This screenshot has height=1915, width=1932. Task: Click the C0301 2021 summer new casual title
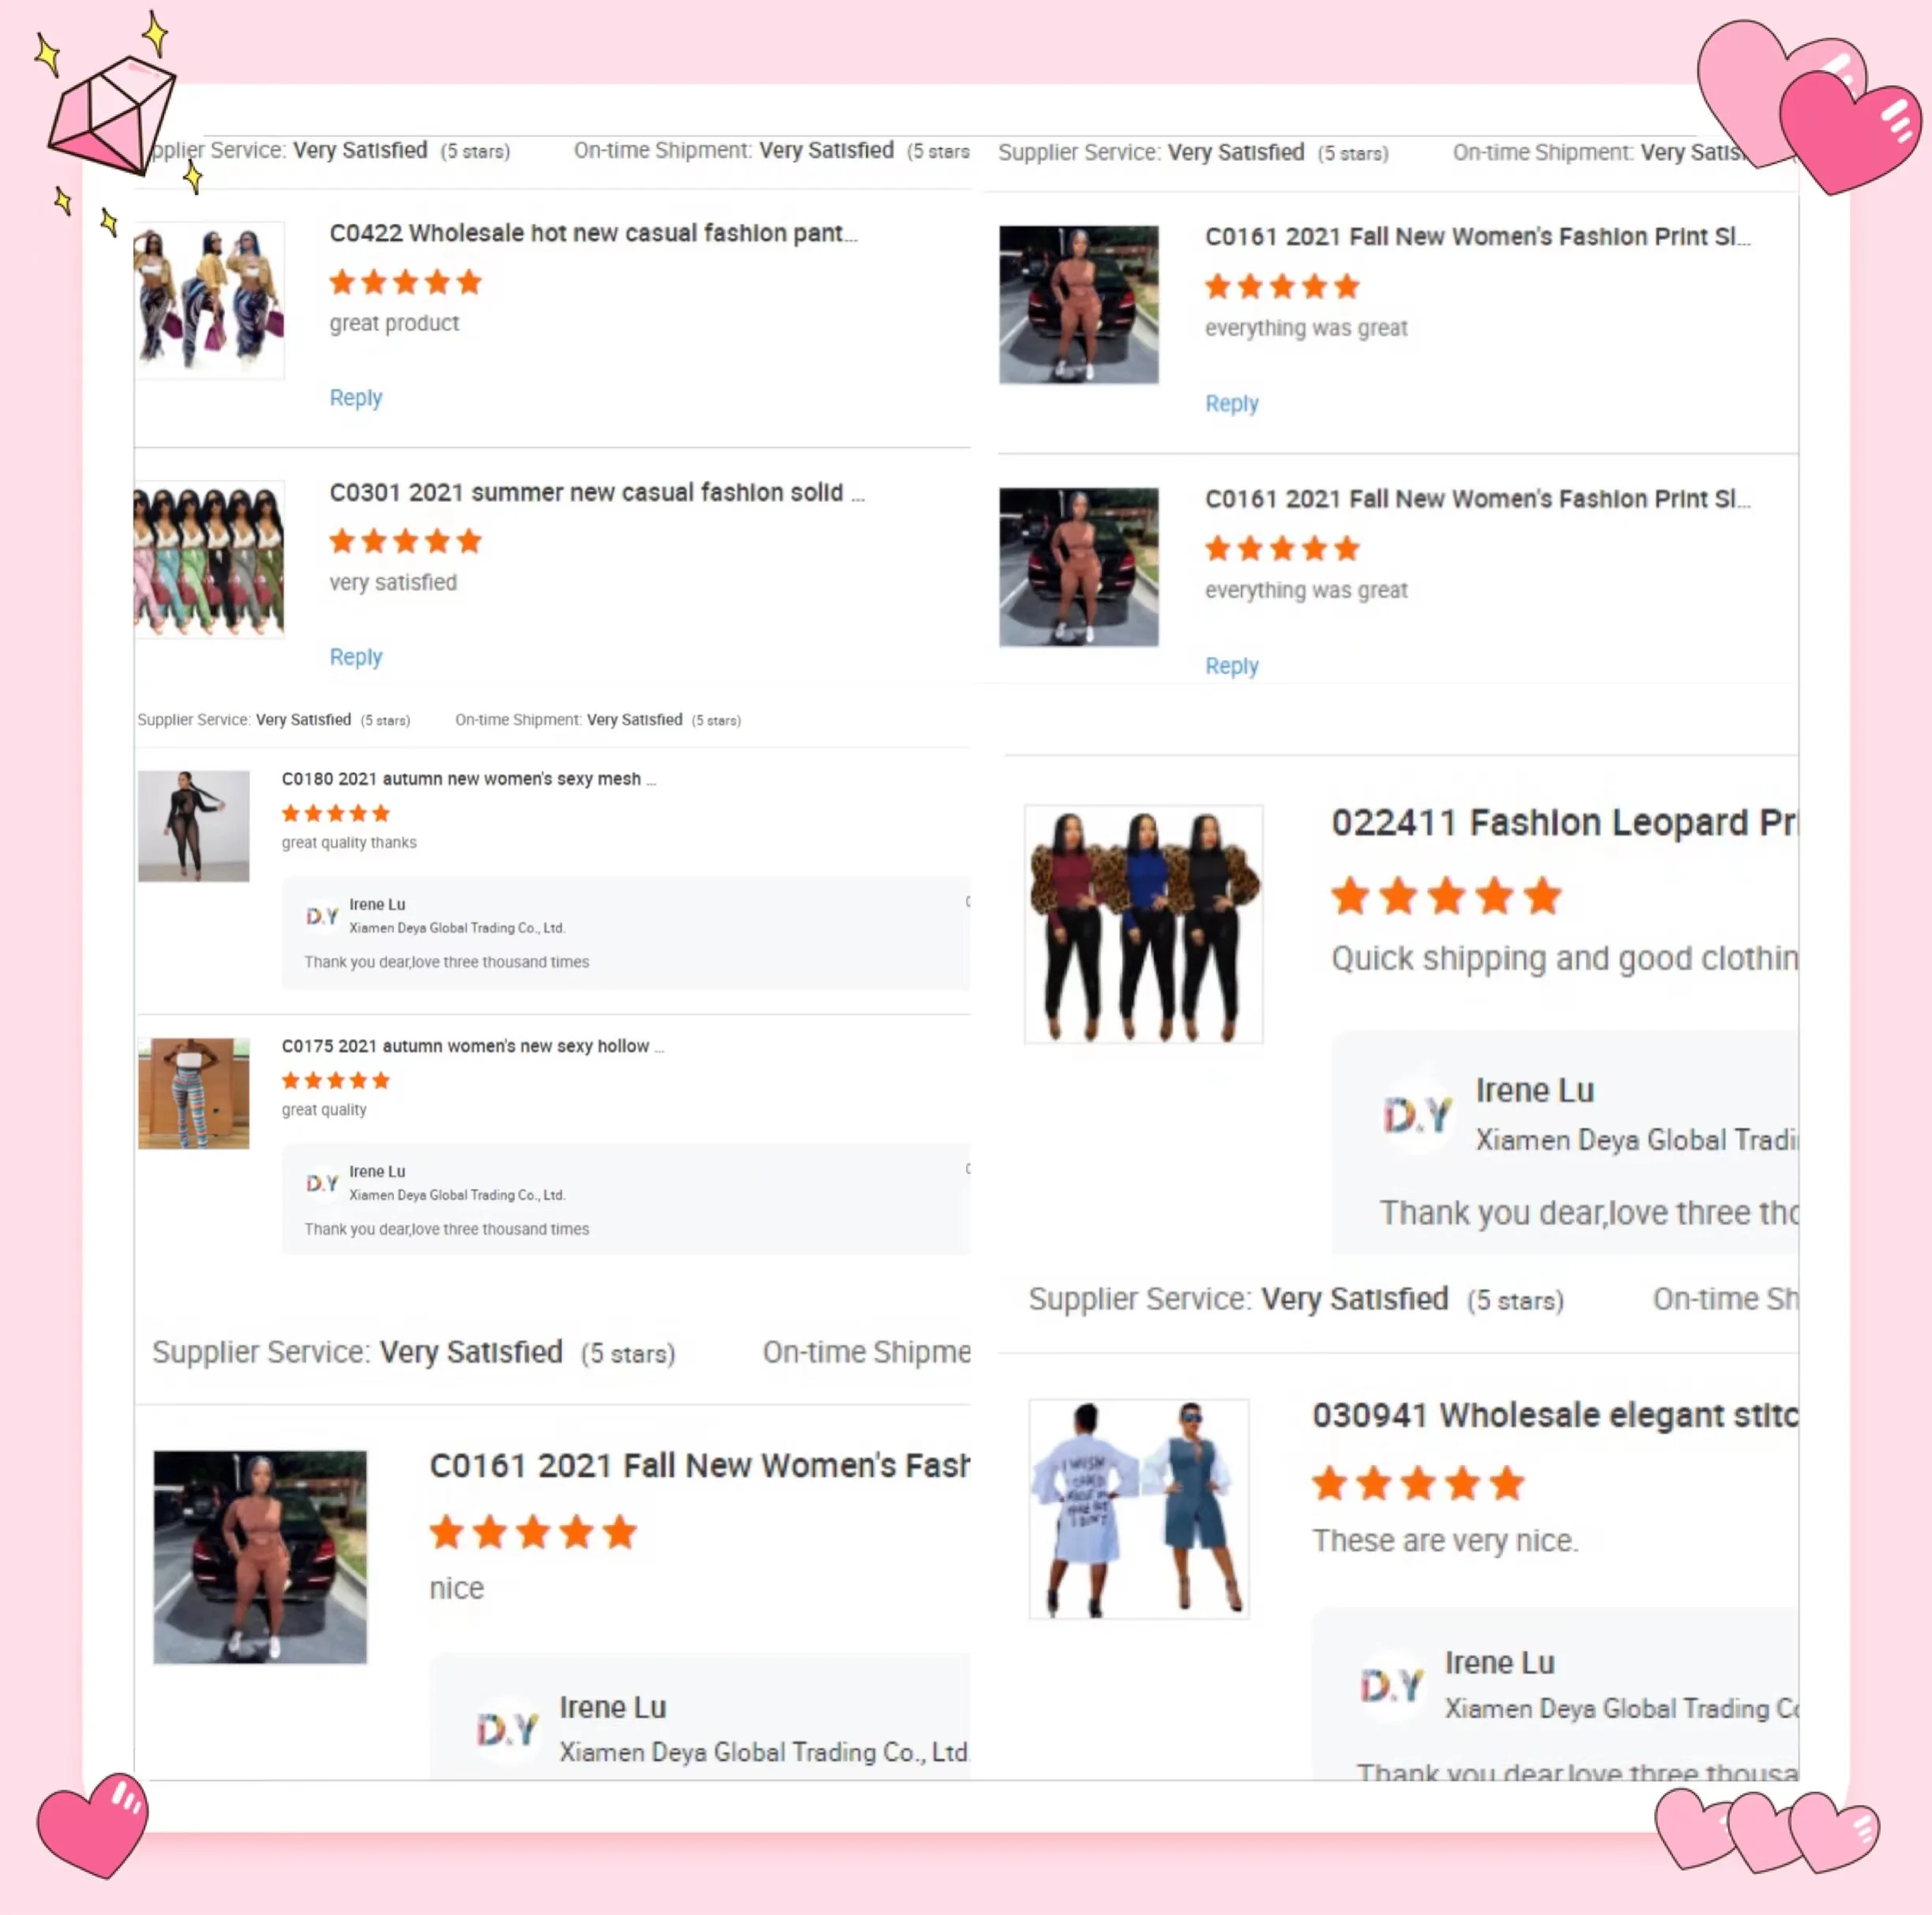click(597, 492)
